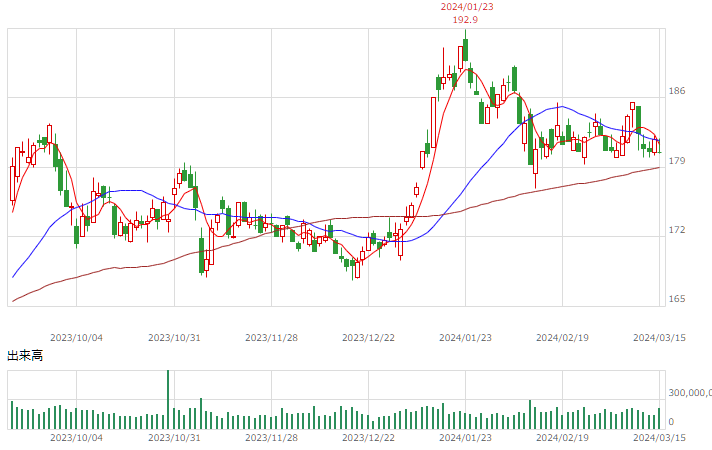Click 2023/10/04 date under the price chart
This screenshot has height=450, width=712.
point(76,338)
